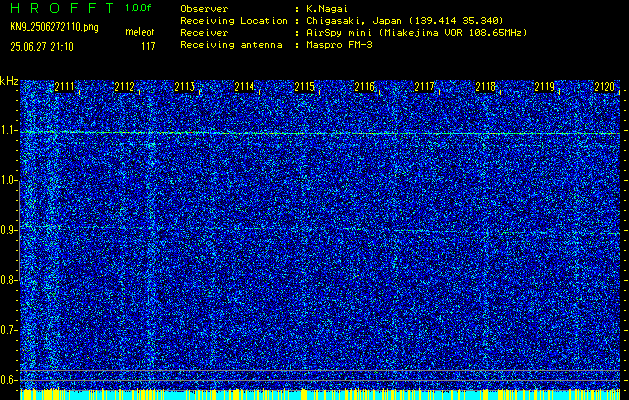Click the date stamp 25.06.27 21:10

[42, 47]
